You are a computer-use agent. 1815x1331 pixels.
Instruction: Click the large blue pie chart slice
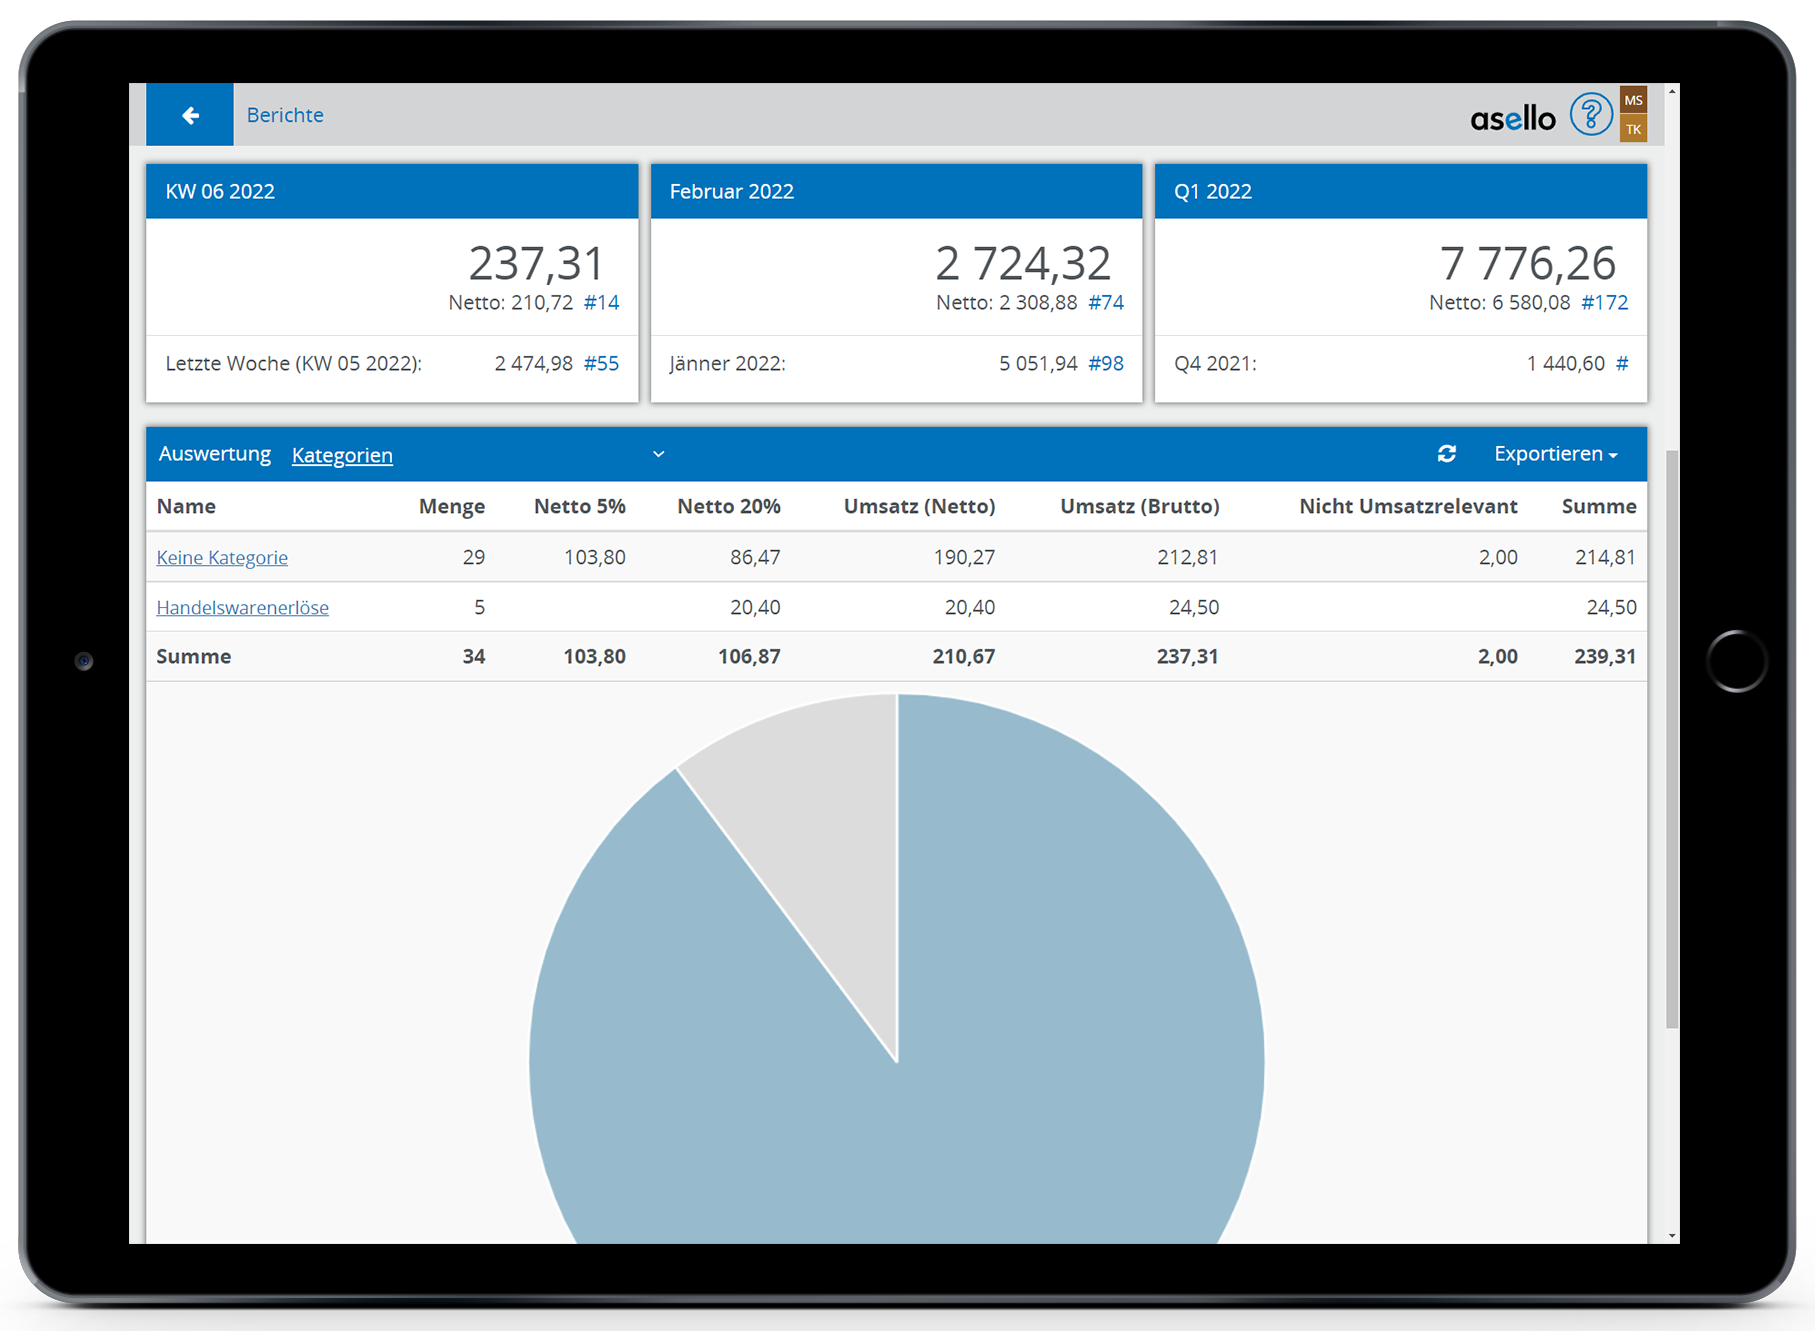click(x=1000, y=1000)
